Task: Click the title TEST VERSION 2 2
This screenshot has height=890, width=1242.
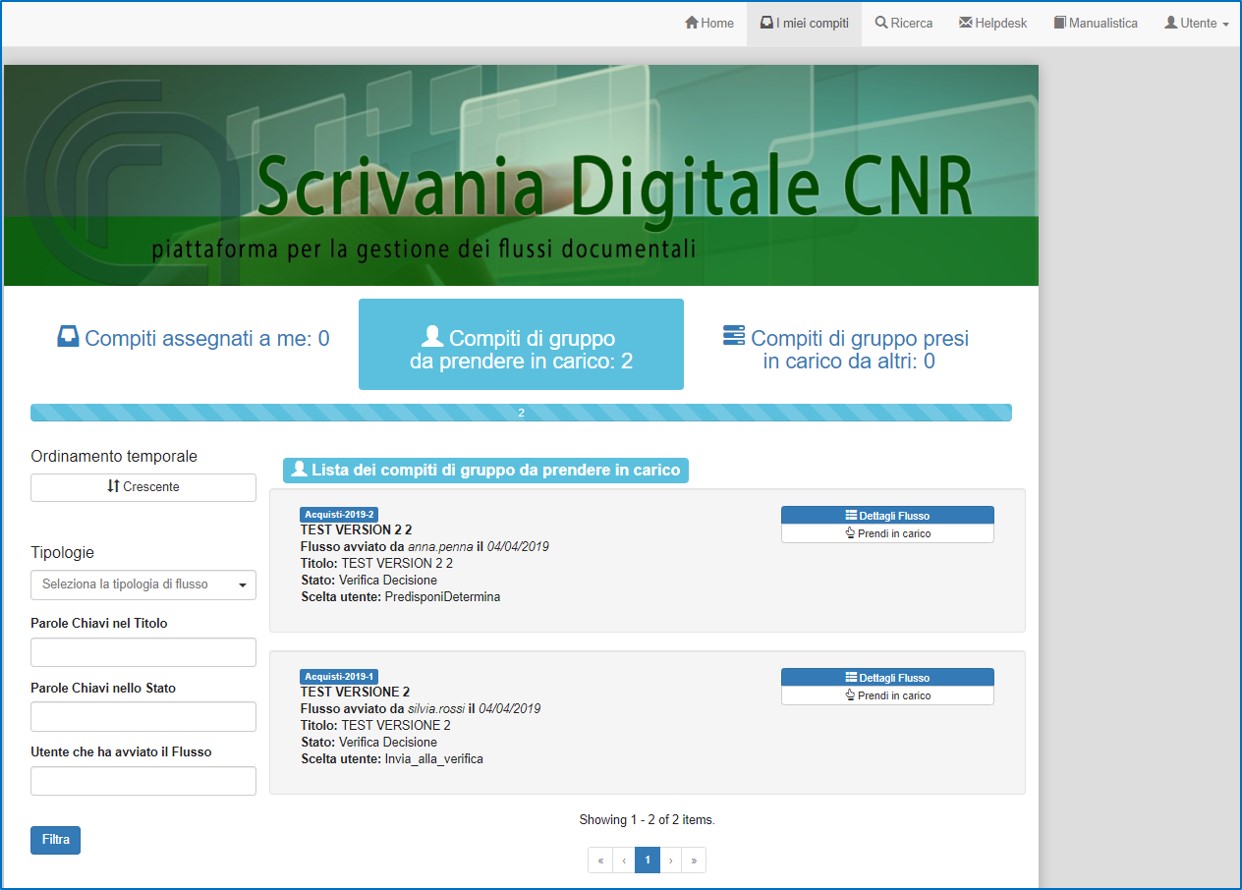Action: pos(356,530)
